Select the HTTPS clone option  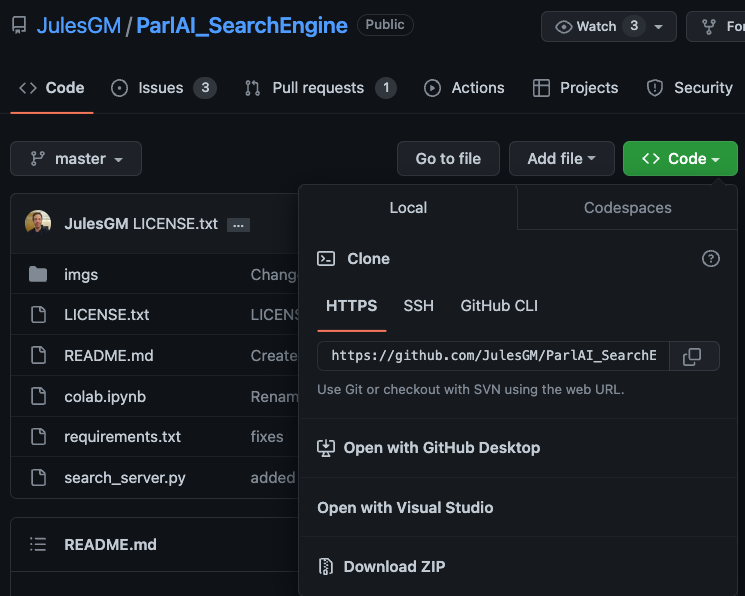[352, 306]
